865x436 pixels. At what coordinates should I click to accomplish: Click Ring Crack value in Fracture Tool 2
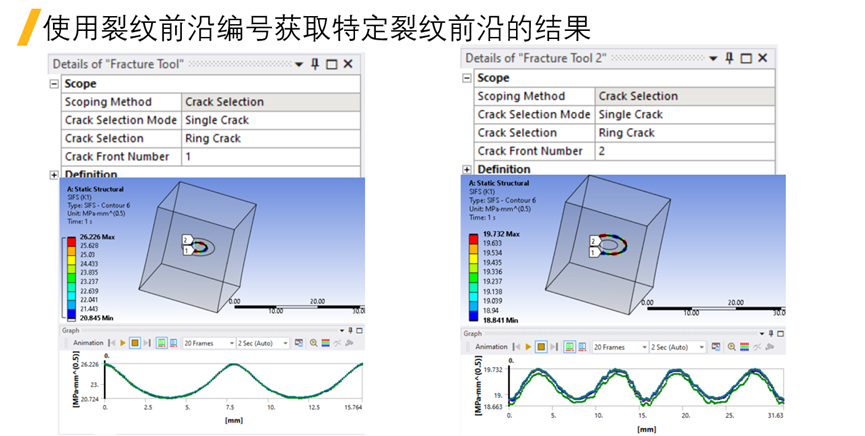pyautogui.click(x=685, y=133)
